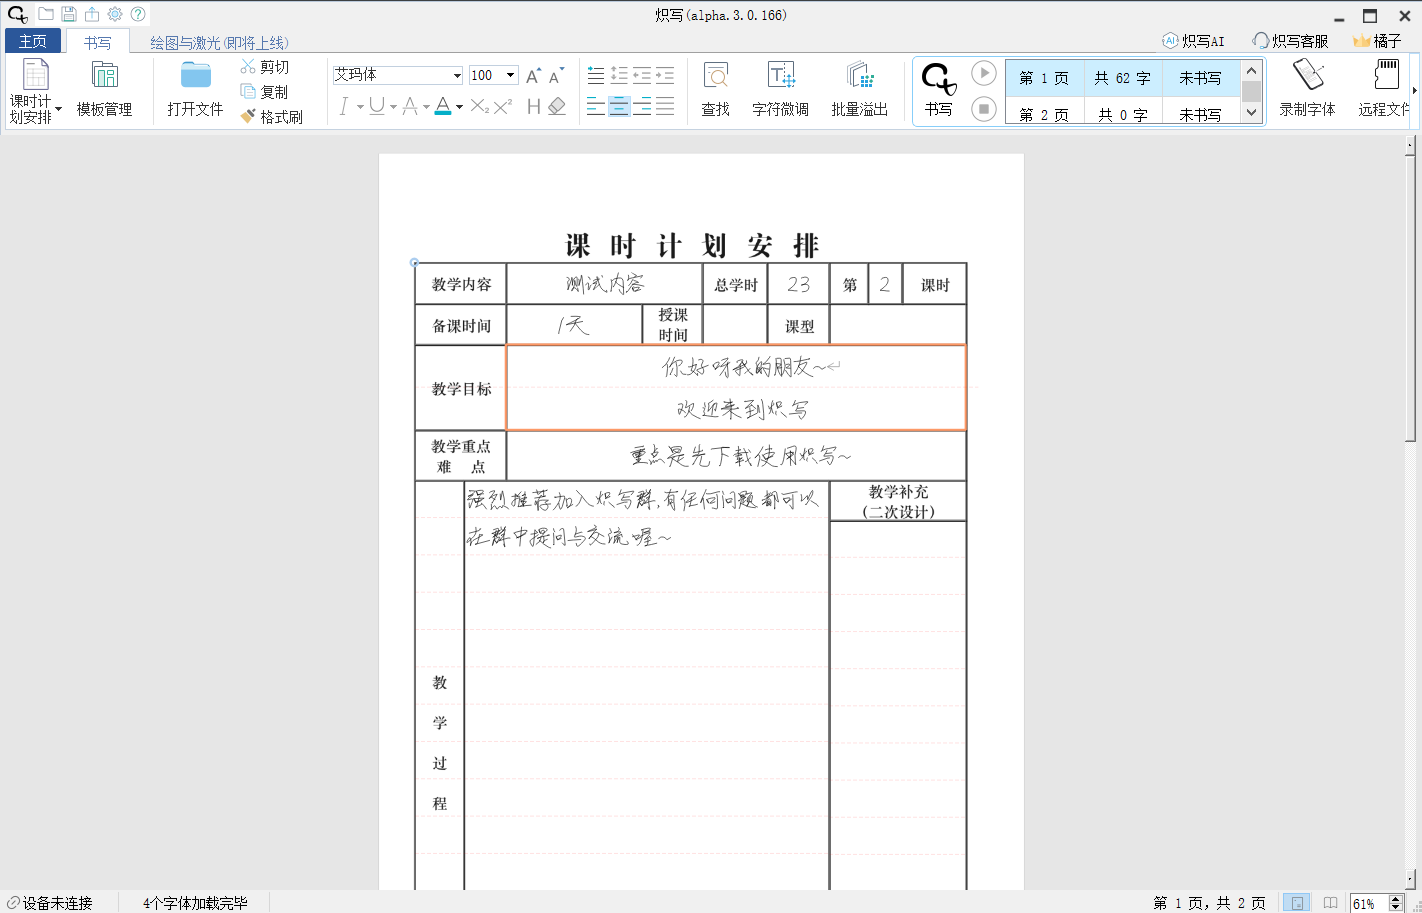Open the font size 100 dropdown

pyautogui.click(x=511, y=76)
